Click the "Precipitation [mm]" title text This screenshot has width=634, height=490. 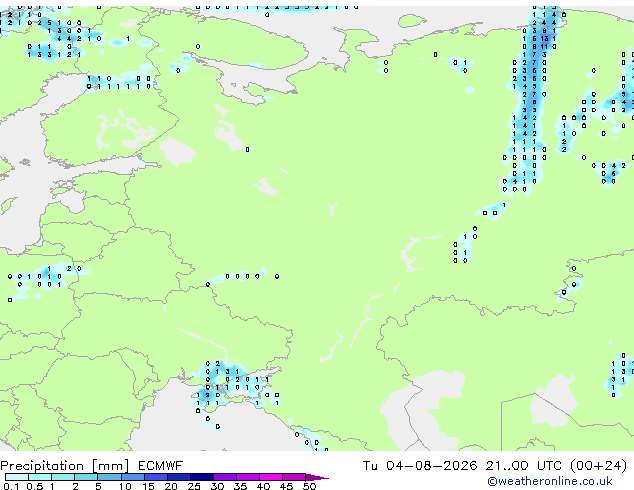click(x=65, y=466)
